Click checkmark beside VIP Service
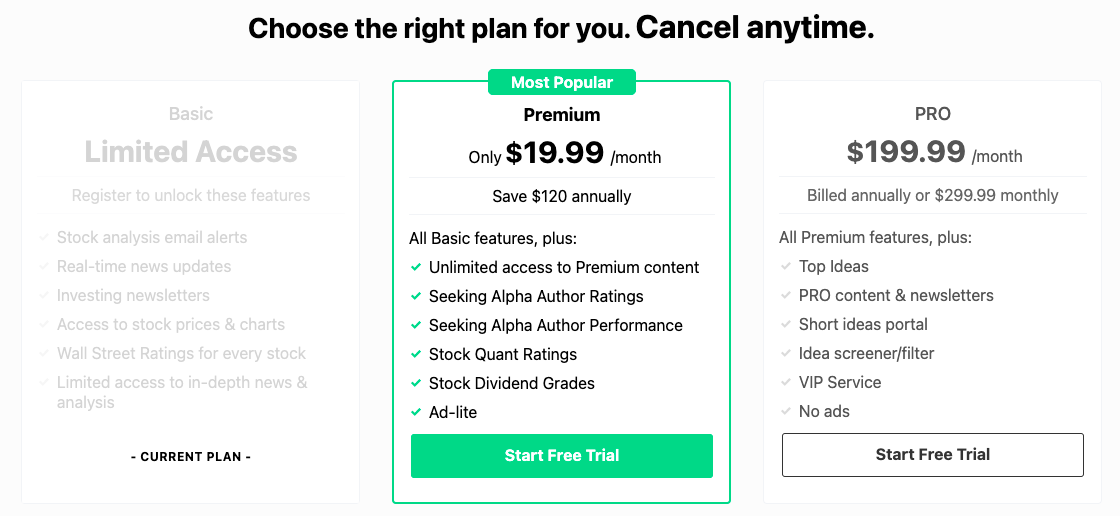This screenshot has height=516, width=1120. coord(786,382)
